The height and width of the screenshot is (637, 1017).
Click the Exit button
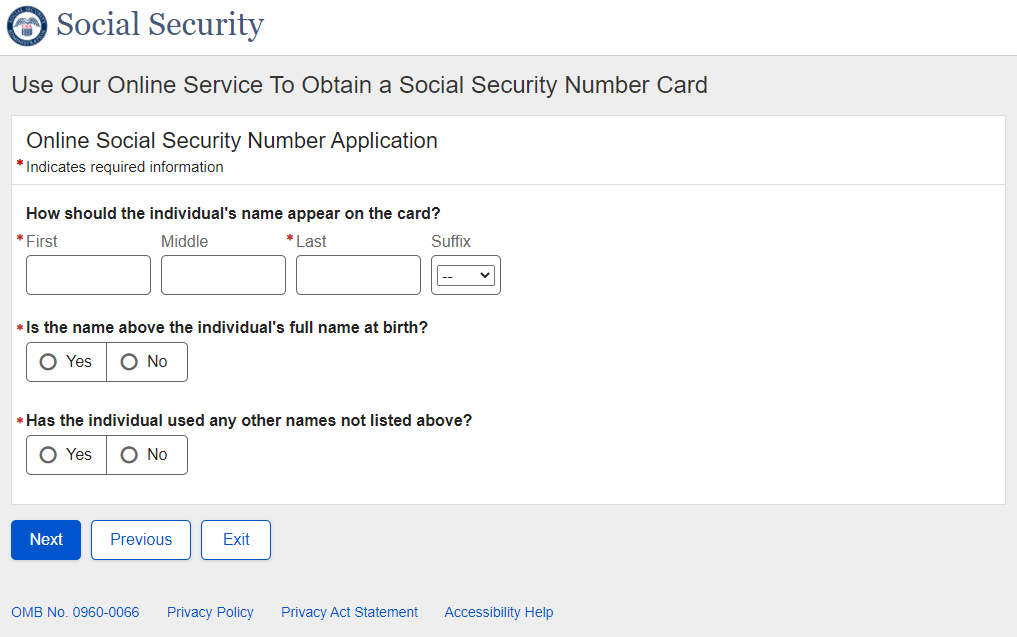(236, 540)
